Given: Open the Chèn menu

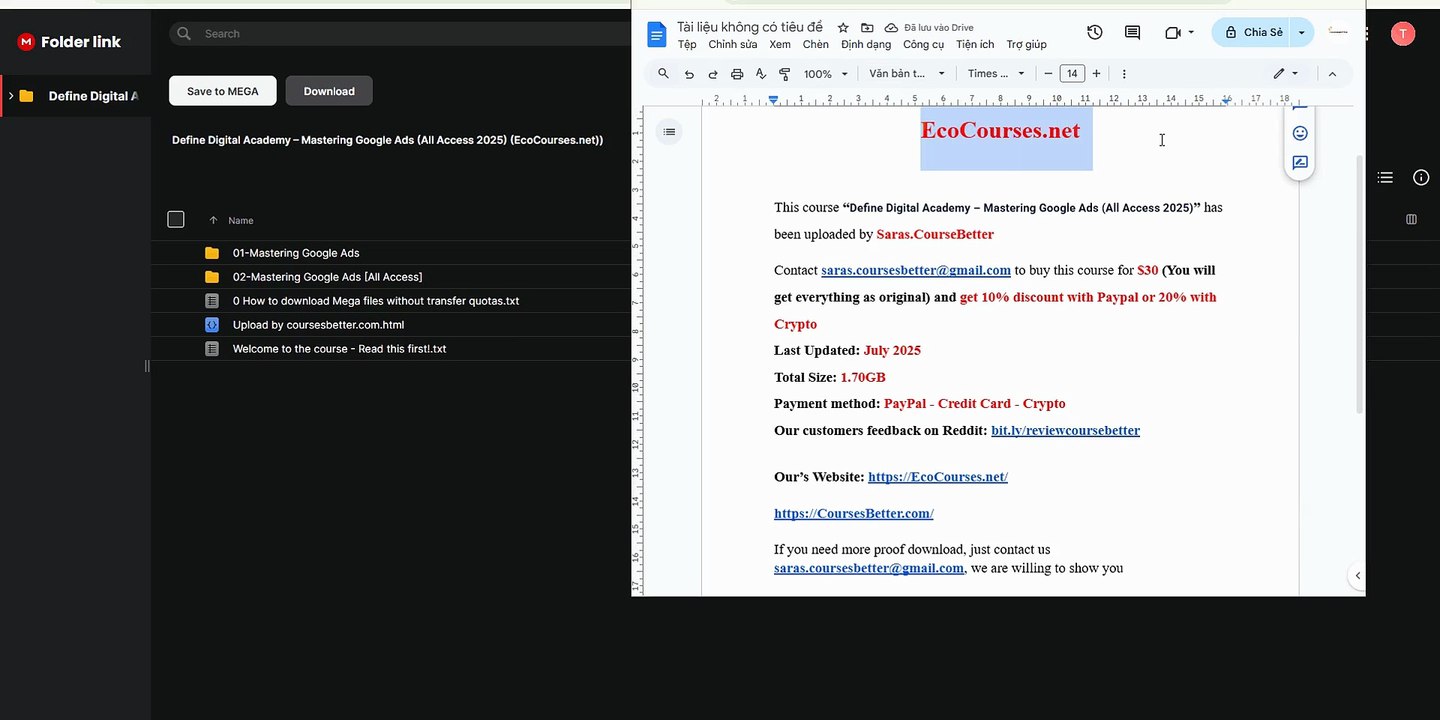Looking at the screenshot, I should coord(816,44).
